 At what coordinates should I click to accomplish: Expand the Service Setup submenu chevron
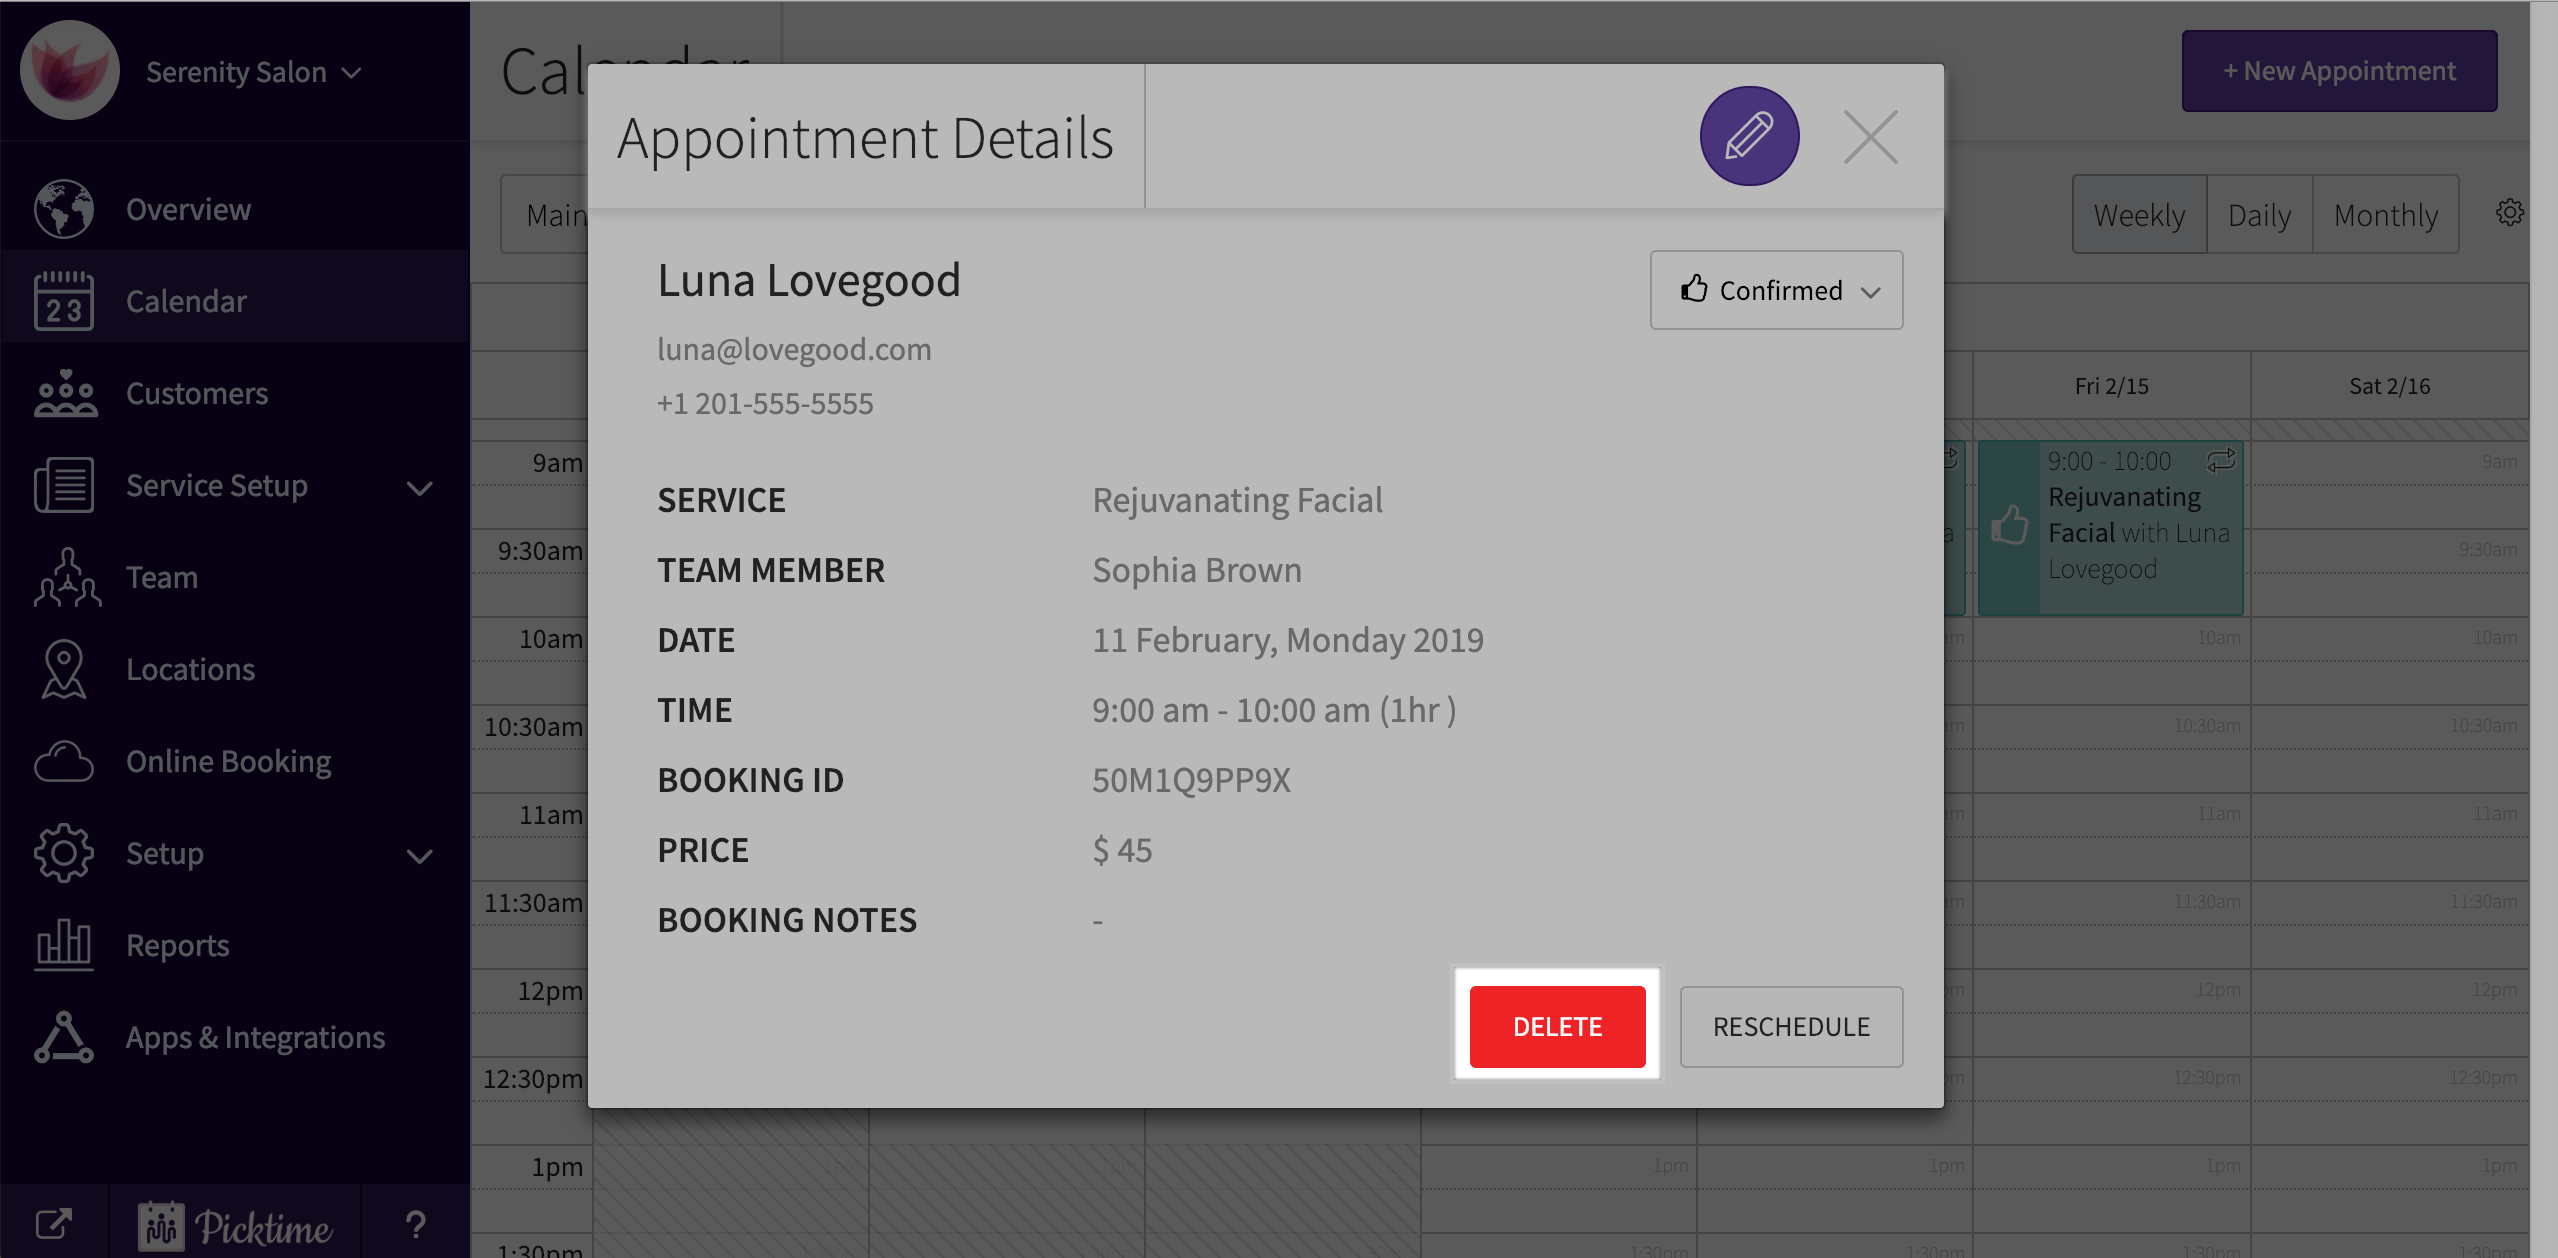(420, 488)
